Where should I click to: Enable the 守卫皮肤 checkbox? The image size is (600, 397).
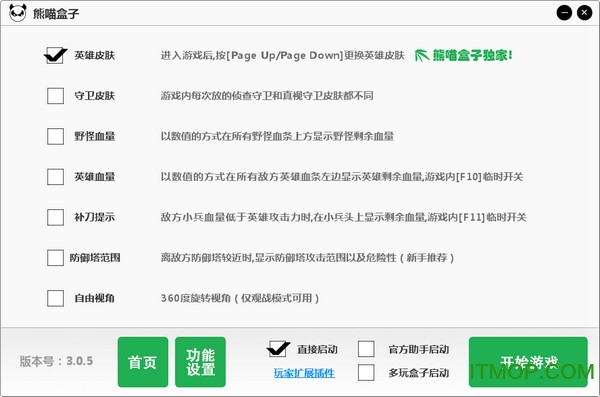tap(55, 96)
